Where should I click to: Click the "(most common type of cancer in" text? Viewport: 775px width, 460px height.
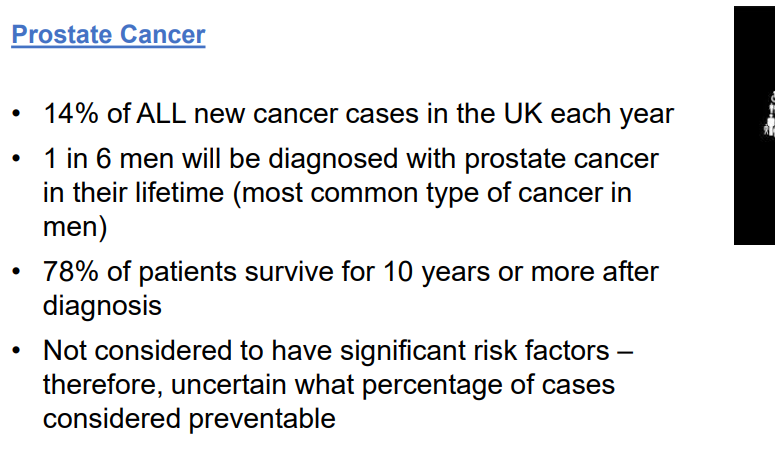432,192
